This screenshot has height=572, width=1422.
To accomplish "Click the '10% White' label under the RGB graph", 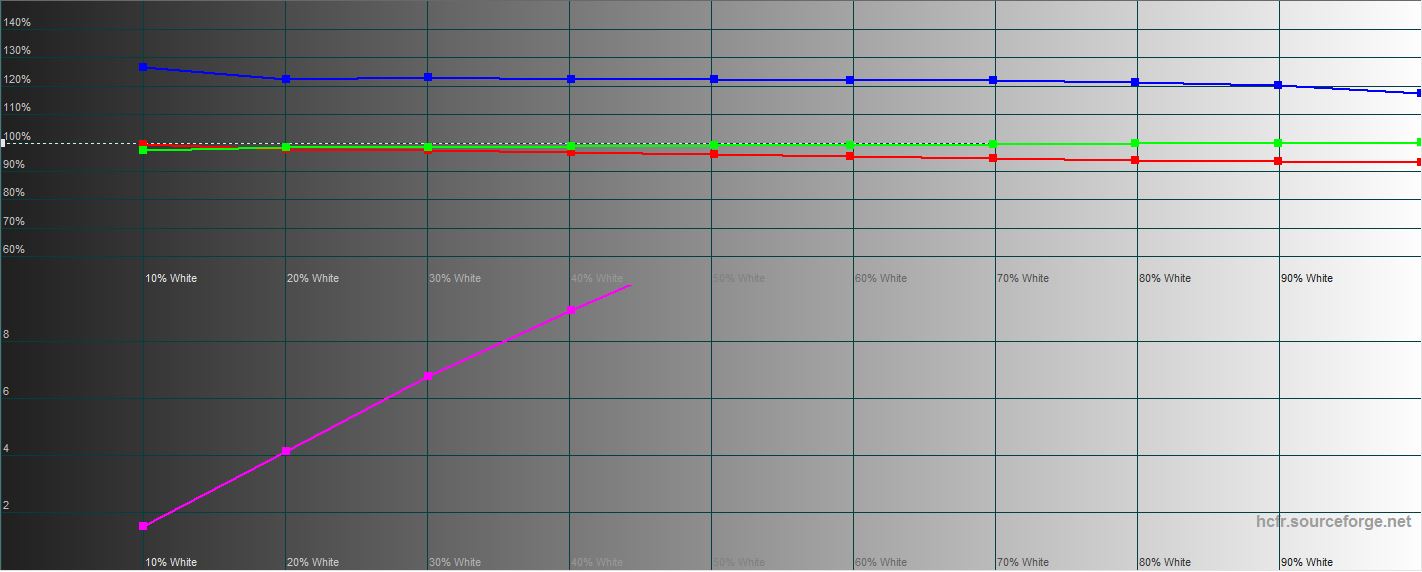I will click(171, 278).
